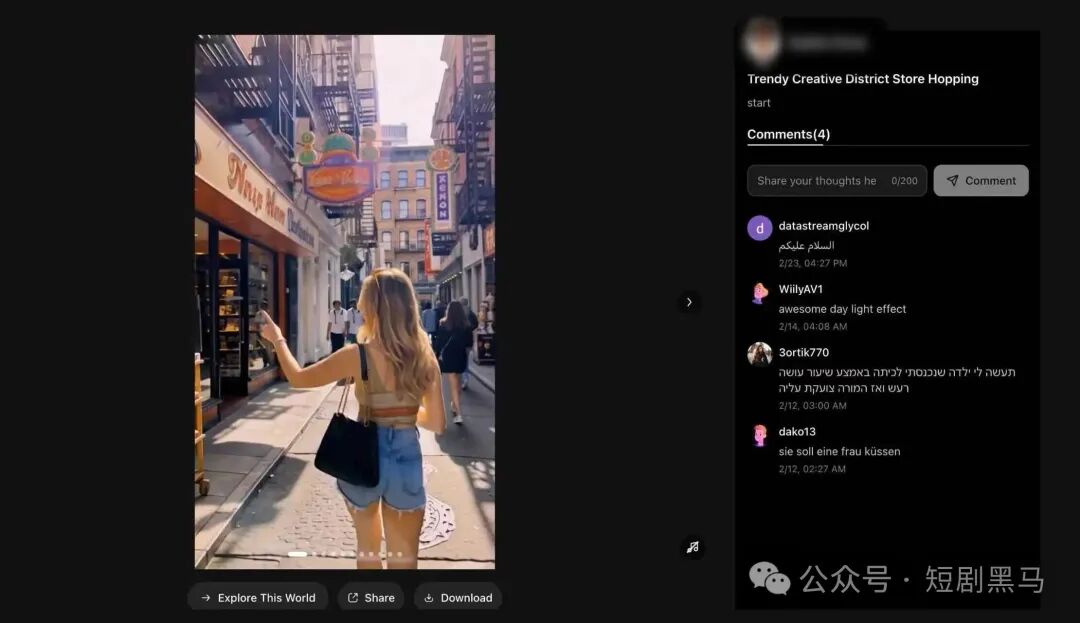Click the 3ortik770 username
Image resolution: width=1080 pixels, height=623 pixels.
(x=804, y=352)
